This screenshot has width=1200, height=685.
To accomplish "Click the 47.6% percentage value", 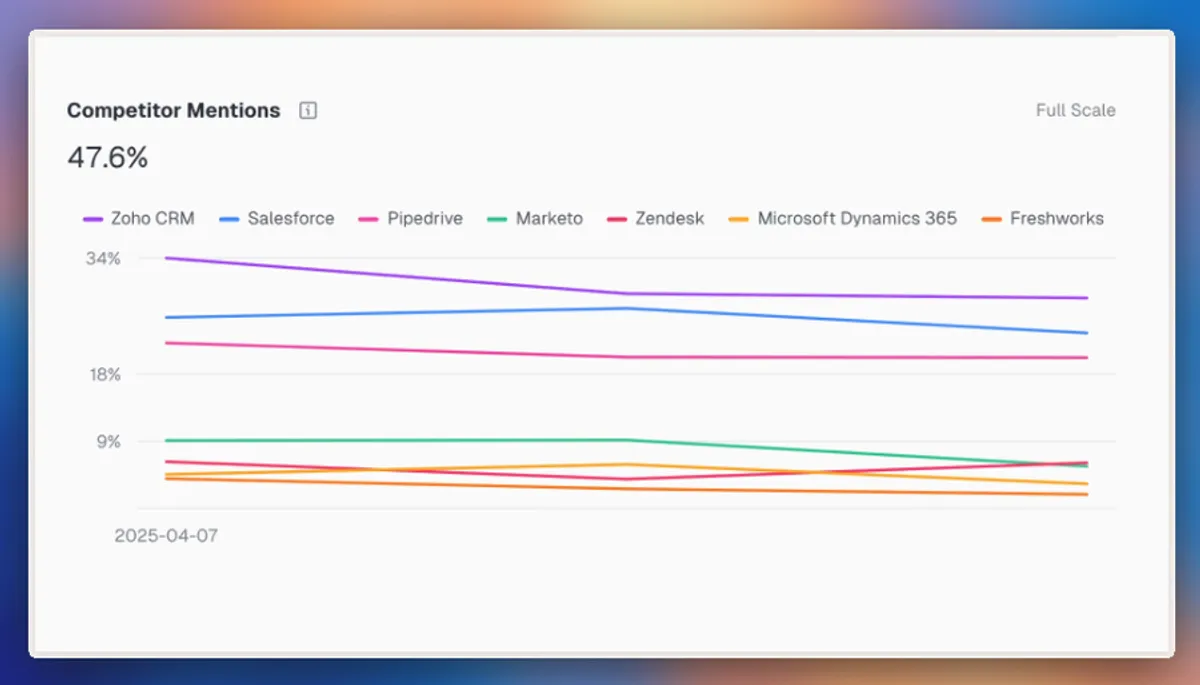I will [x=107, y=156].
